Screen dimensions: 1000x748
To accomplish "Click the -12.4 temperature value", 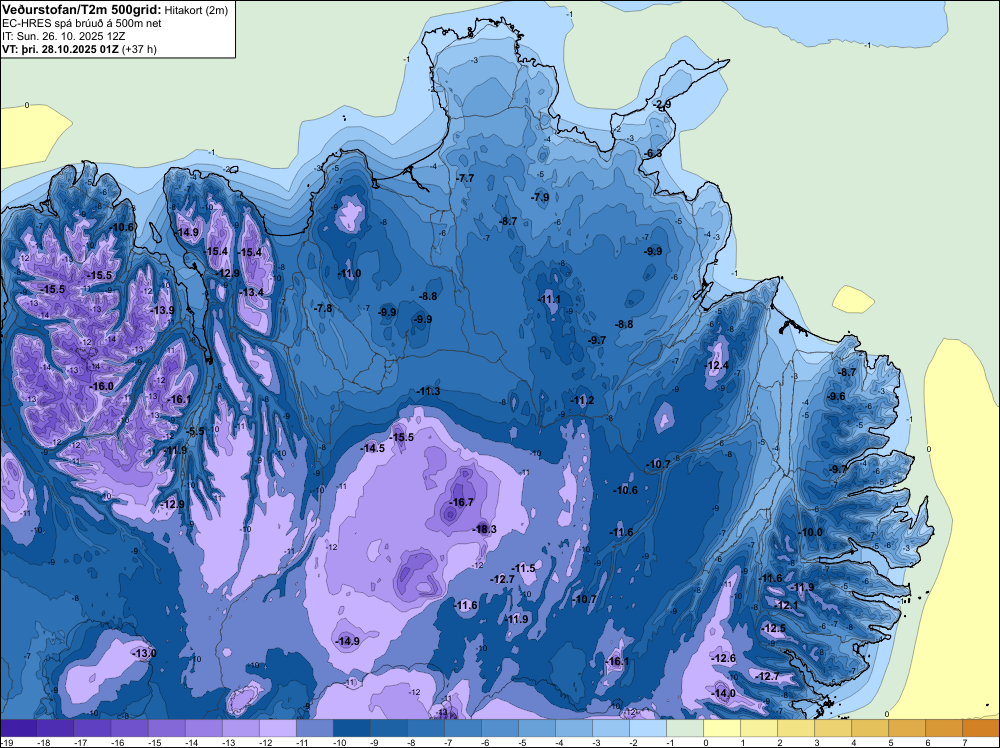I will (716, 365).
